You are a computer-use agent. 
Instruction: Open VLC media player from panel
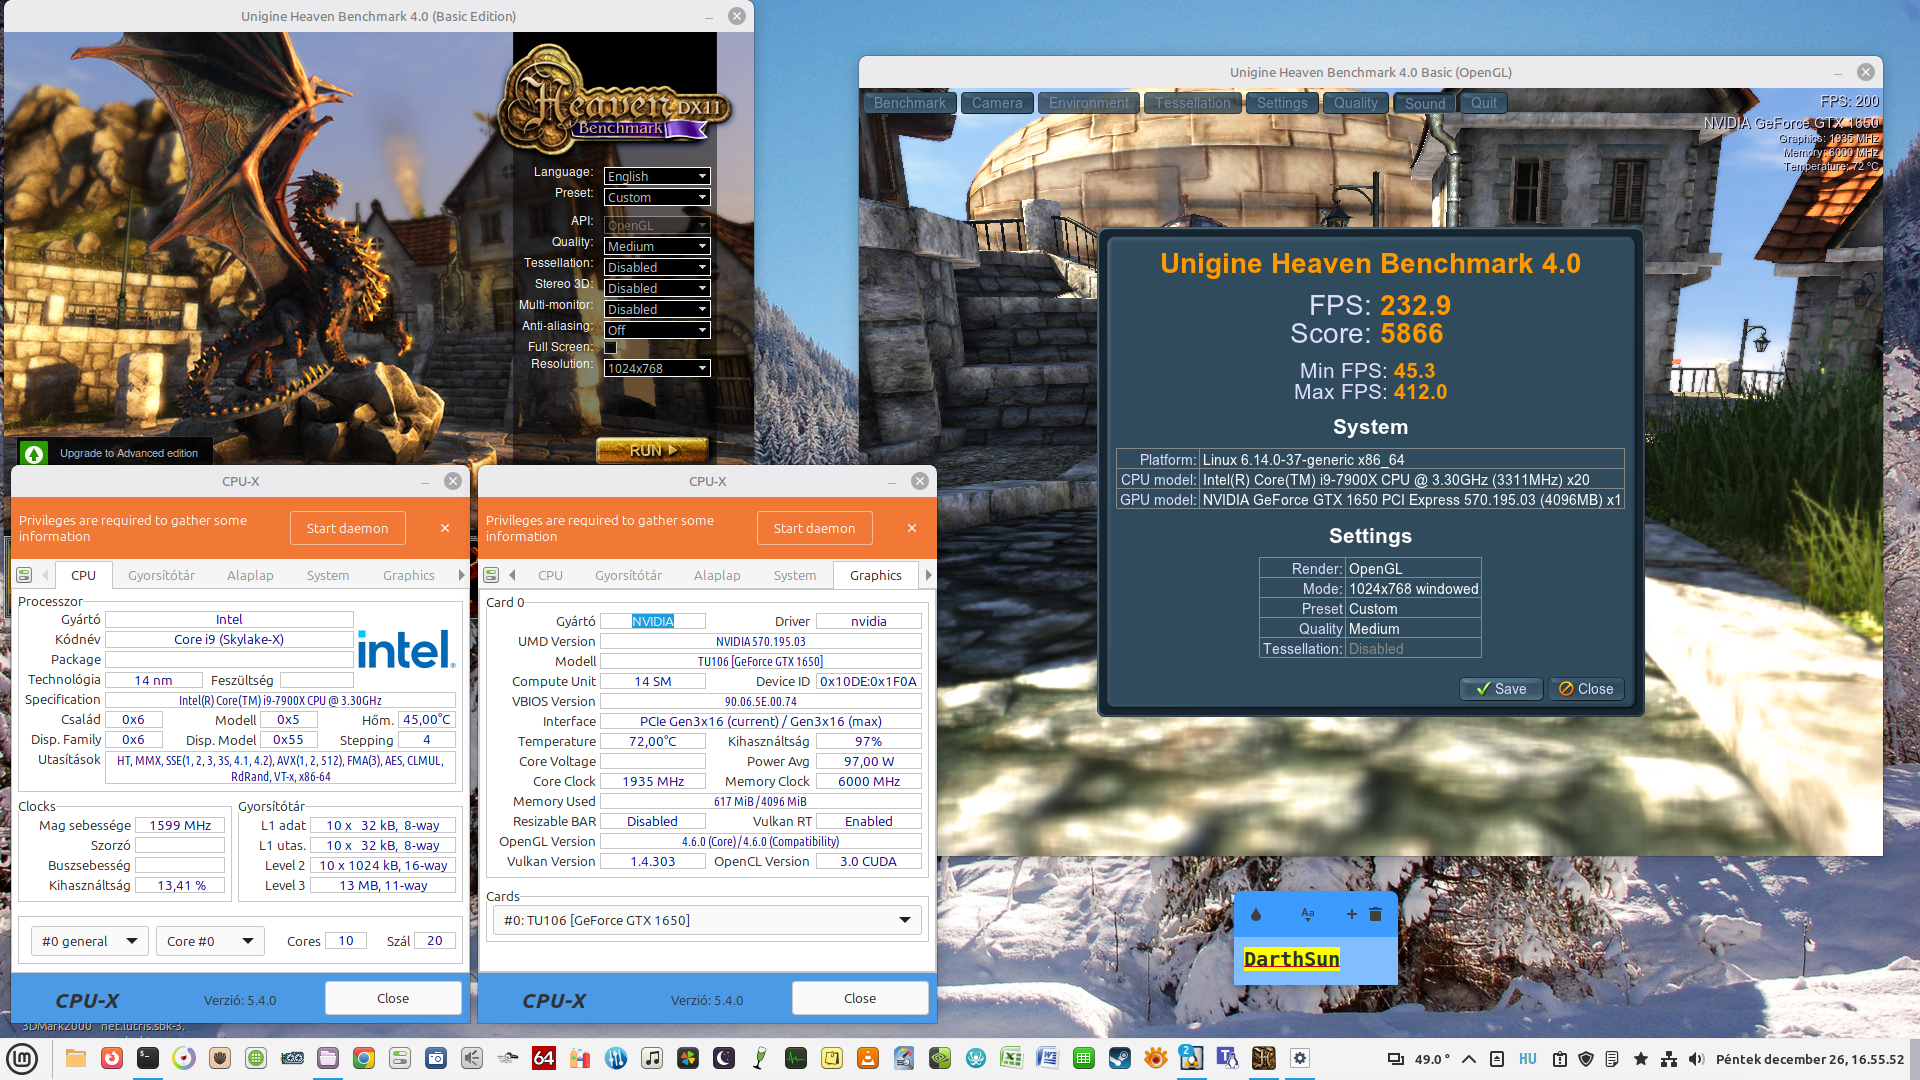tap(867, 1058)
